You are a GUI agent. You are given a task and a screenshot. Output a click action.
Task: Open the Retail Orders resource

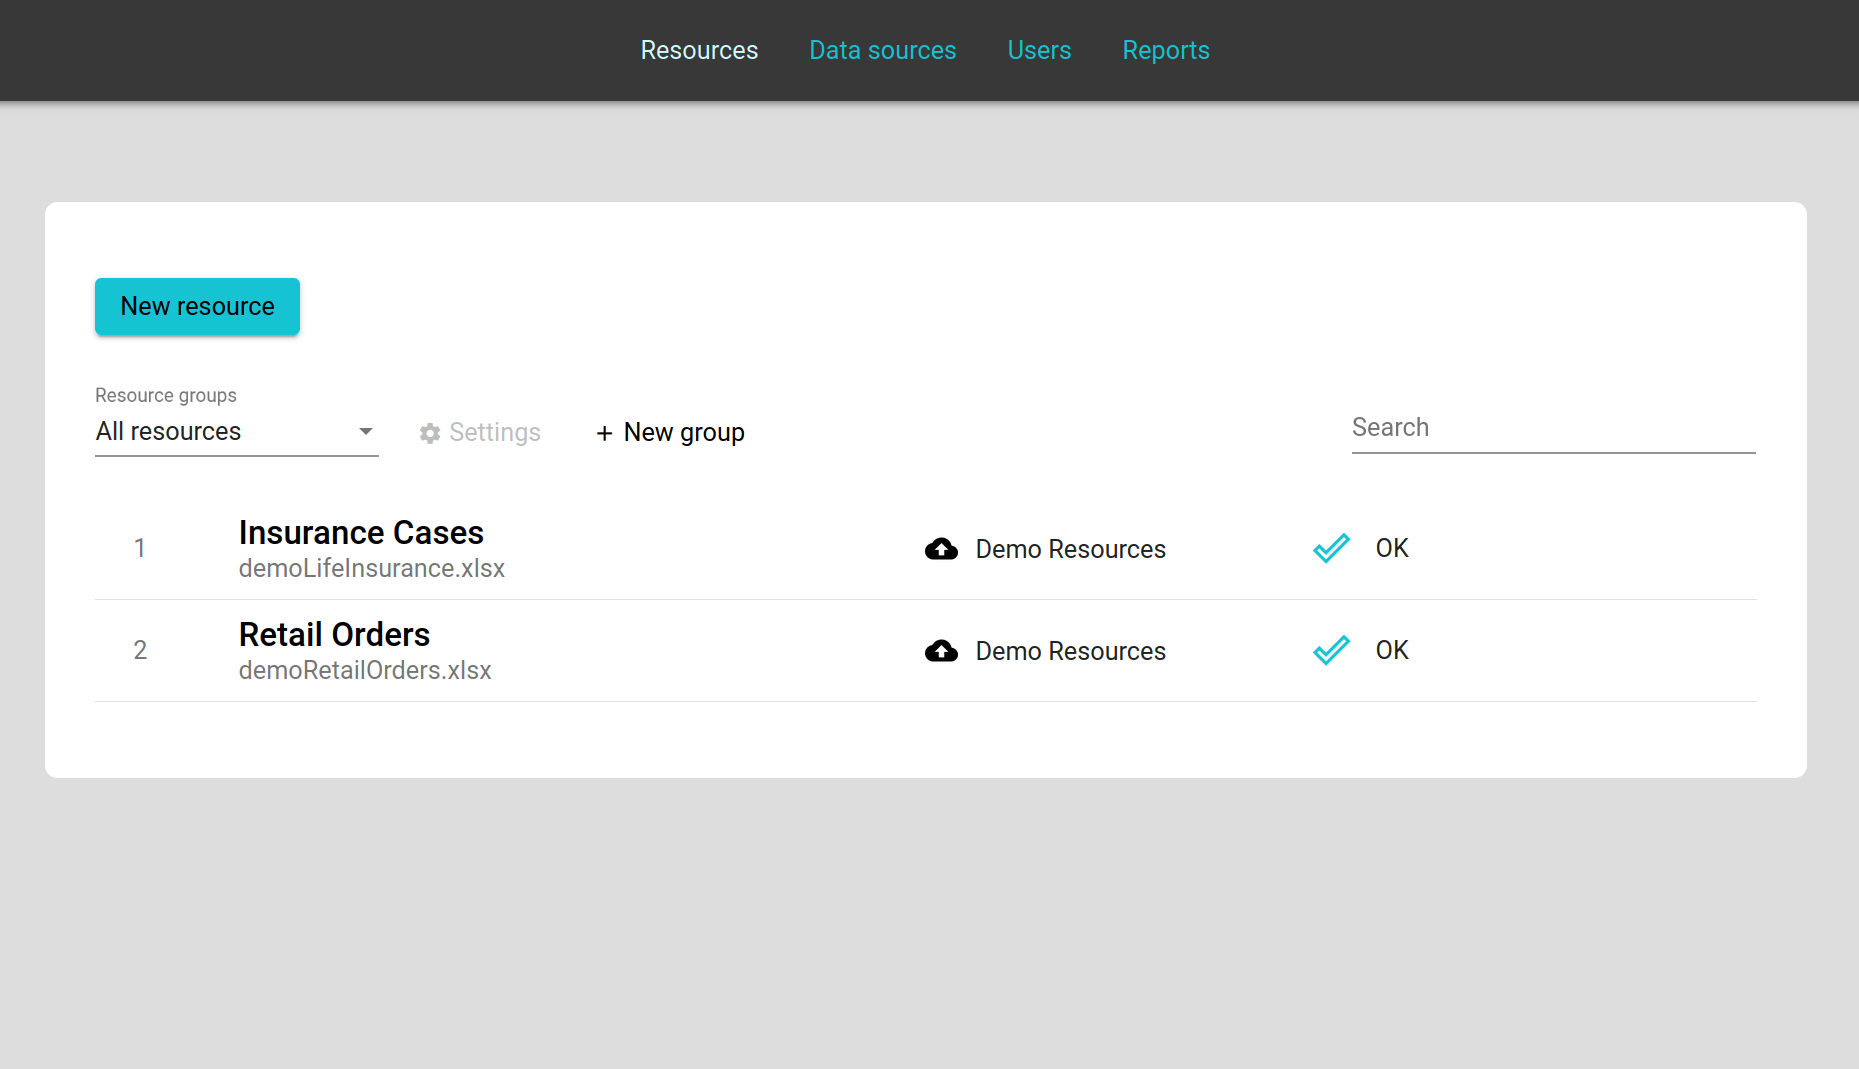(334, 634)
